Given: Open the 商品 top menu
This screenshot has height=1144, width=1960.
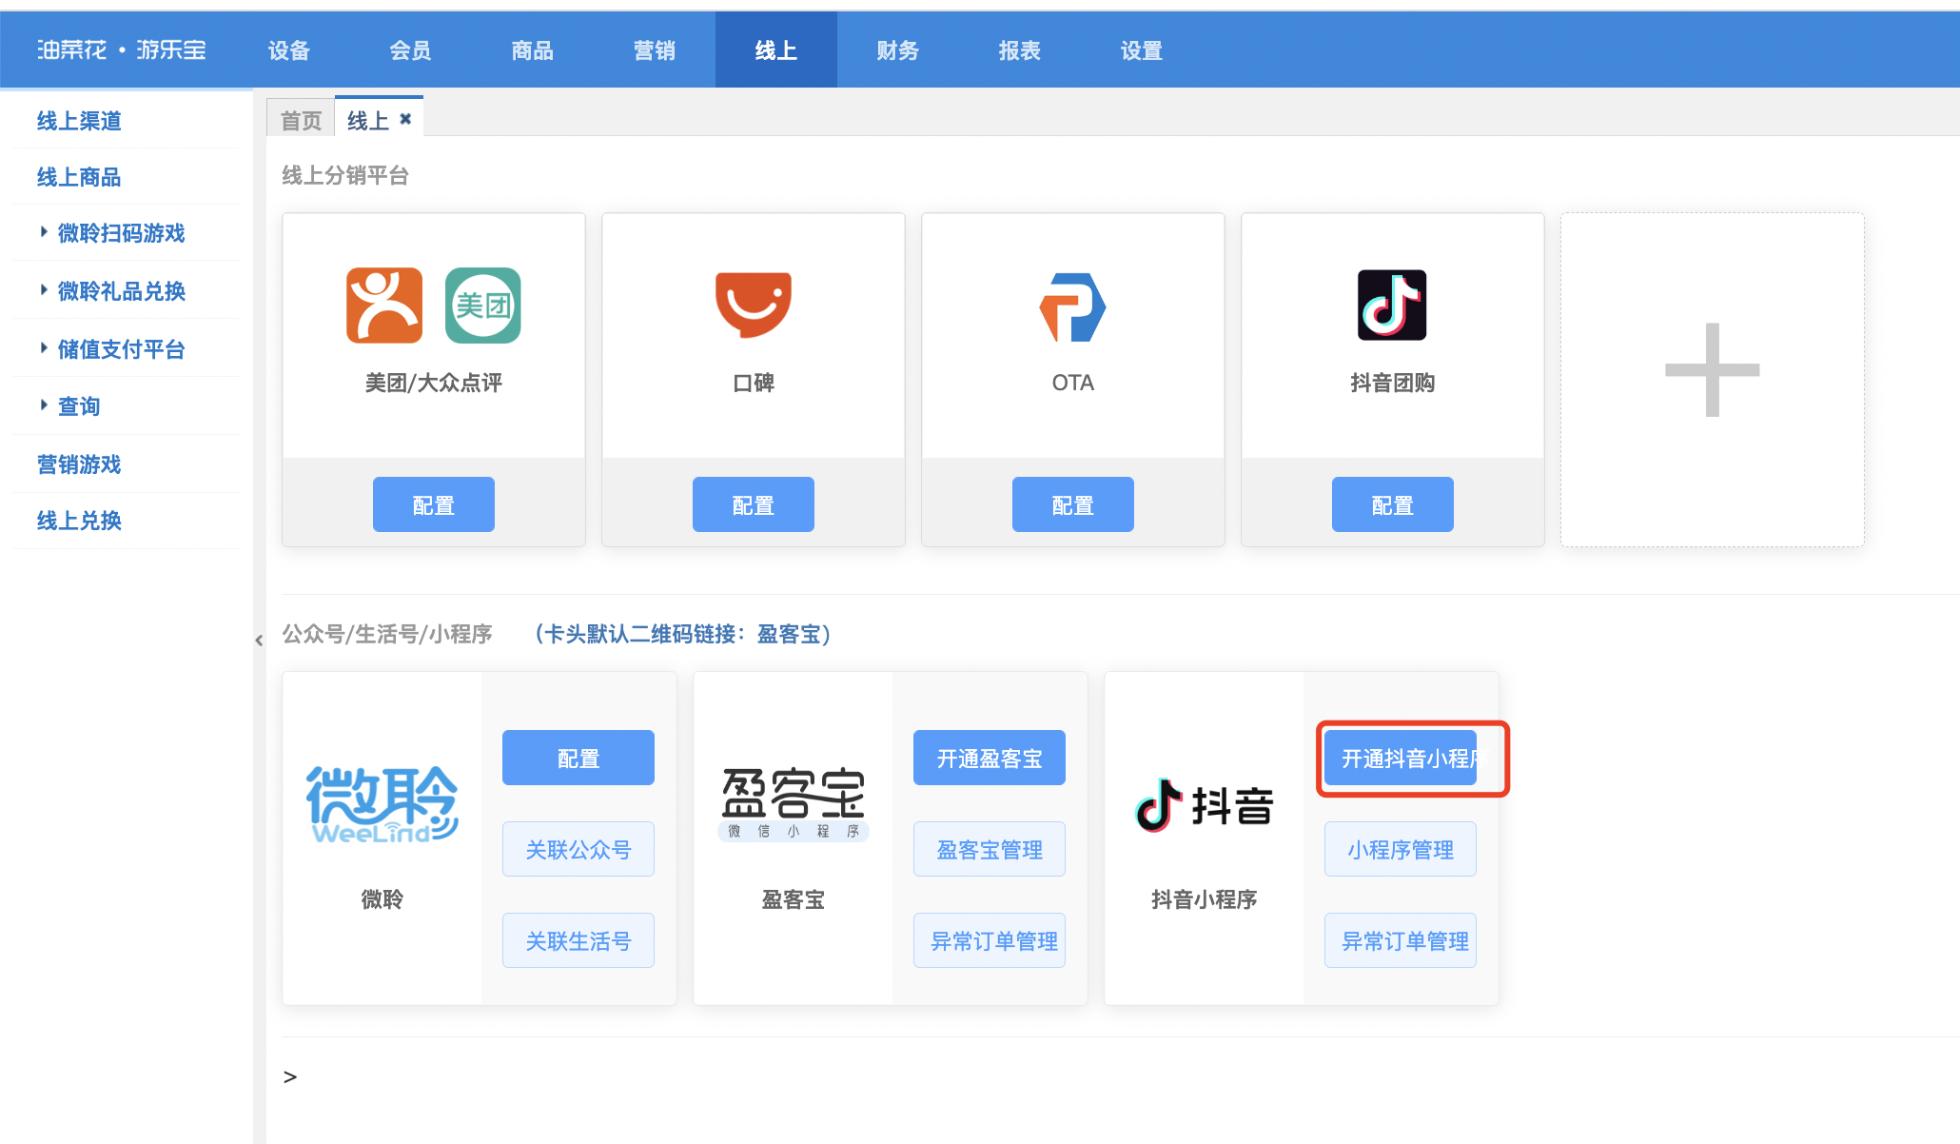Looking at the screenshot, I should [532, 50].
